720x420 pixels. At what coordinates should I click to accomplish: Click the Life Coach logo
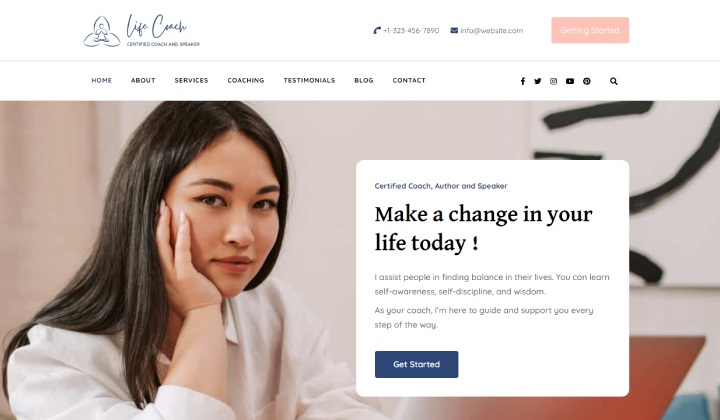pos(141,31)
